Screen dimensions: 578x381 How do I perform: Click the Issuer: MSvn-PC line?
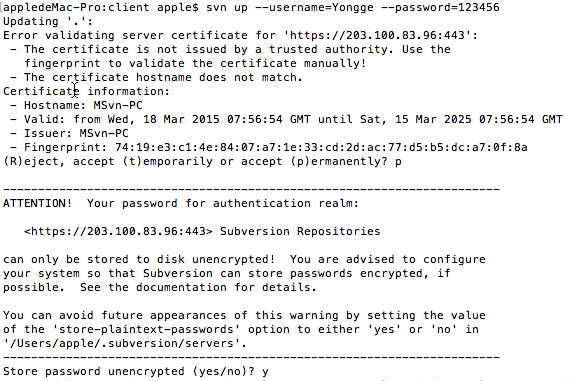(76, 133)
